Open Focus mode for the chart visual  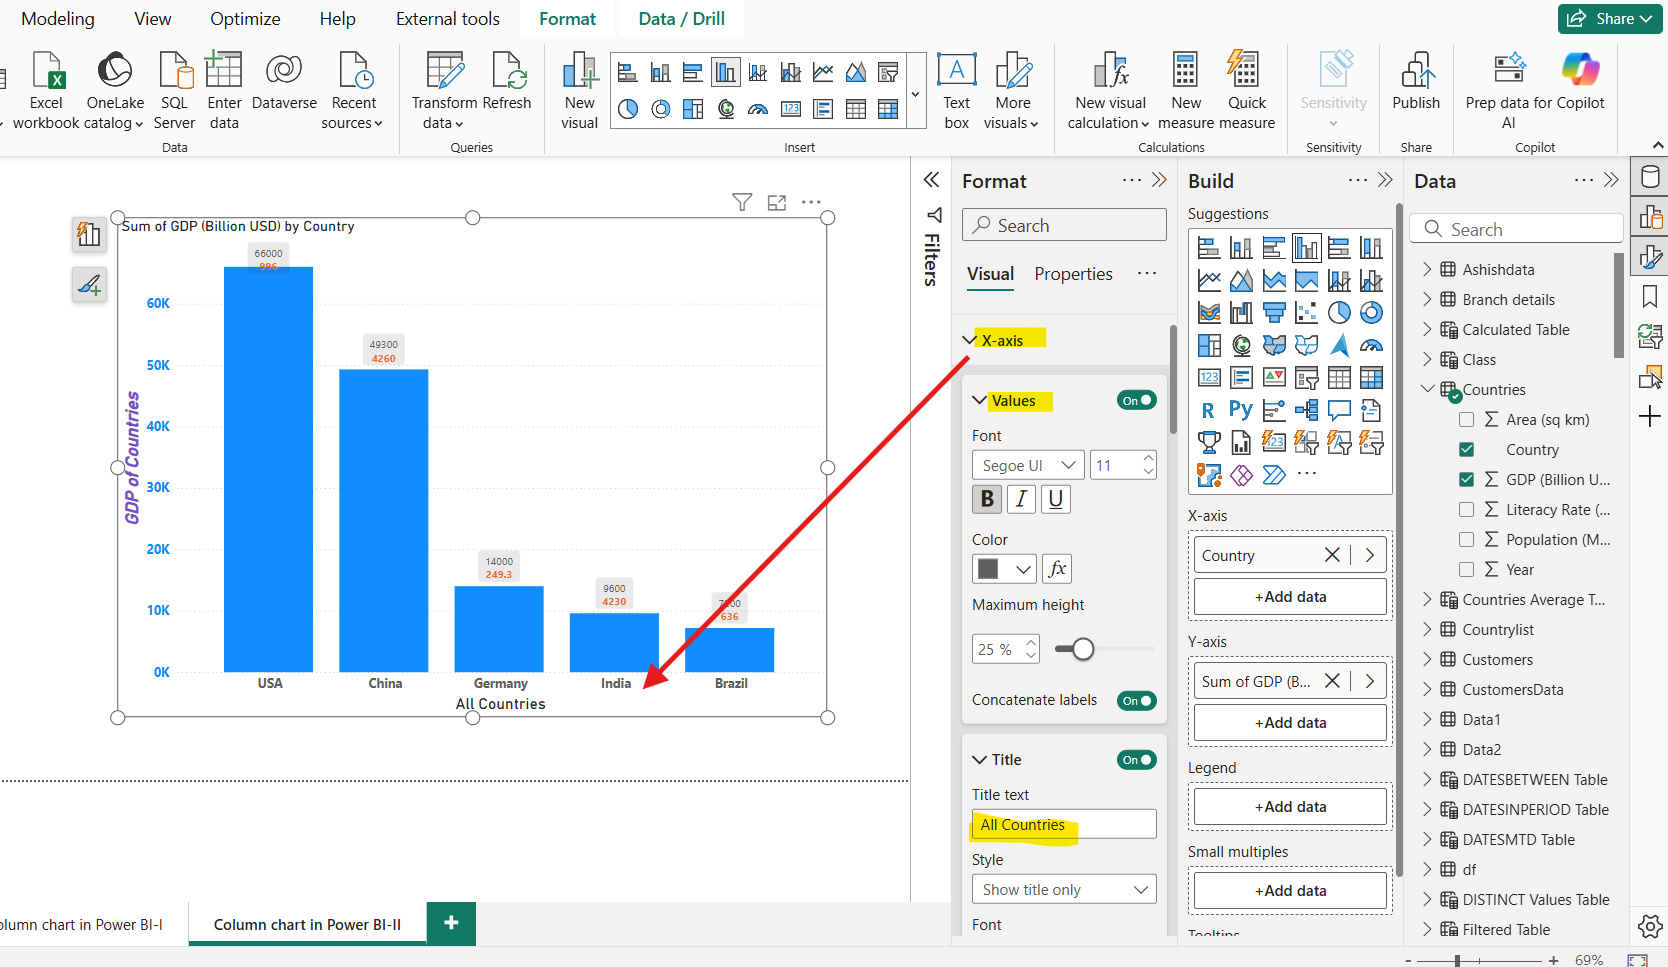pos(777,203)
